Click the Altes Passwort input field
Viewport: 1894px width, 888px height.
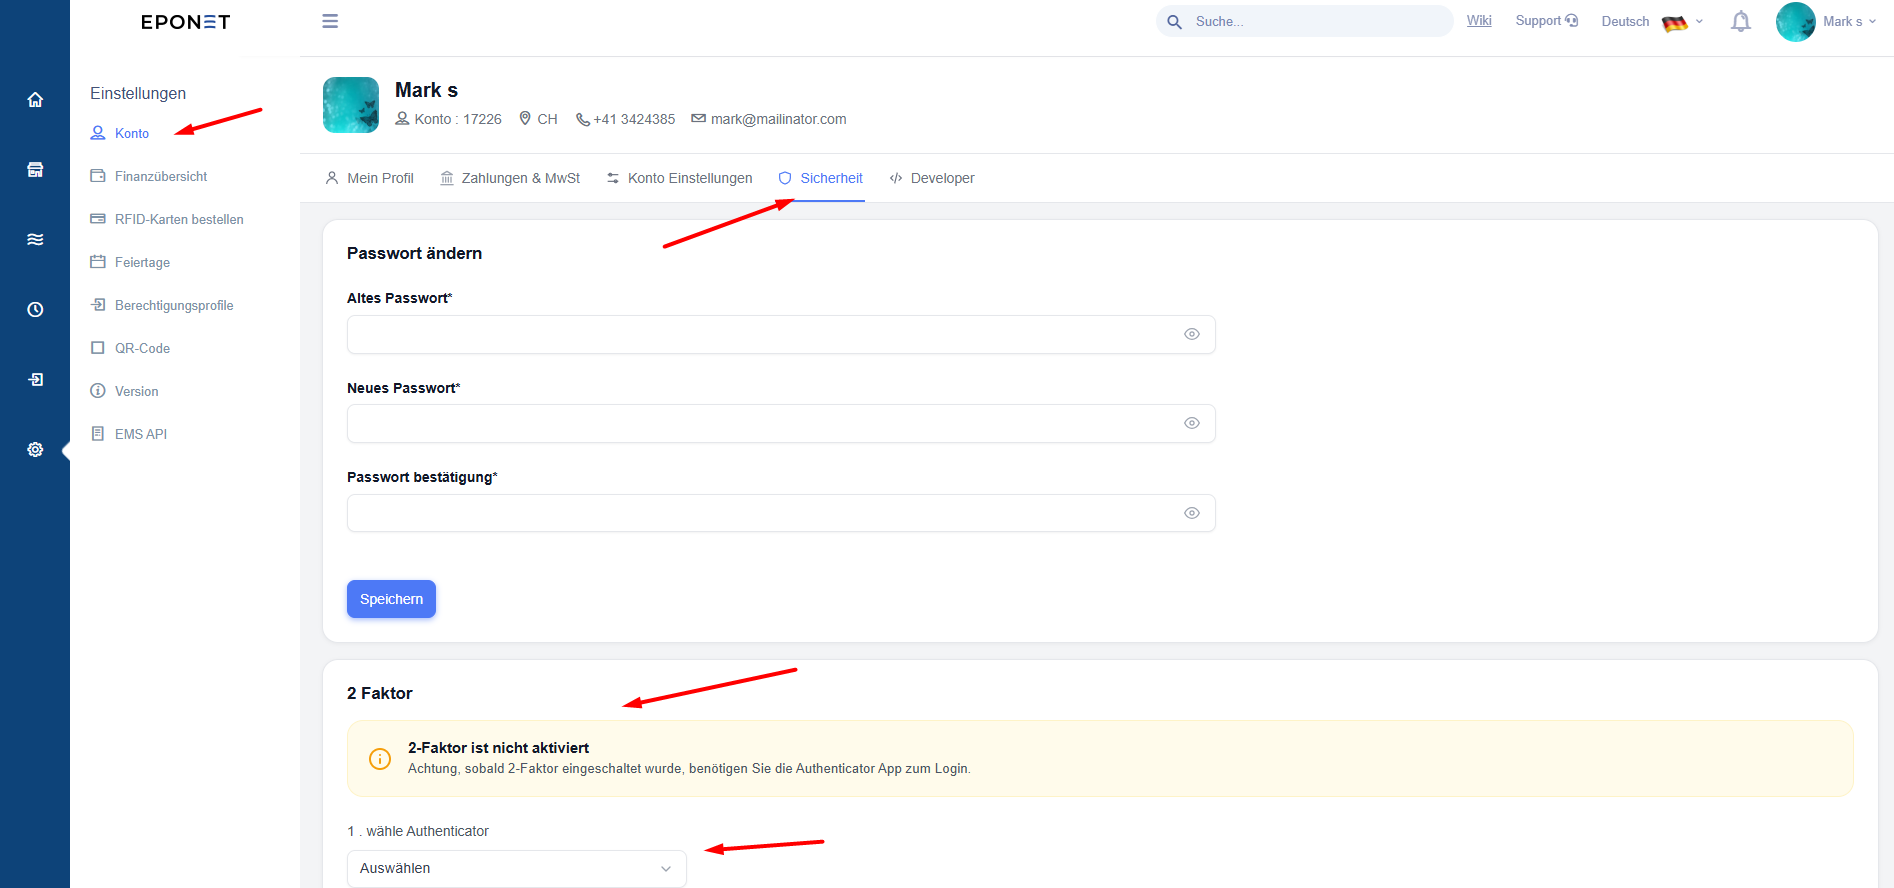coord(781,334)
